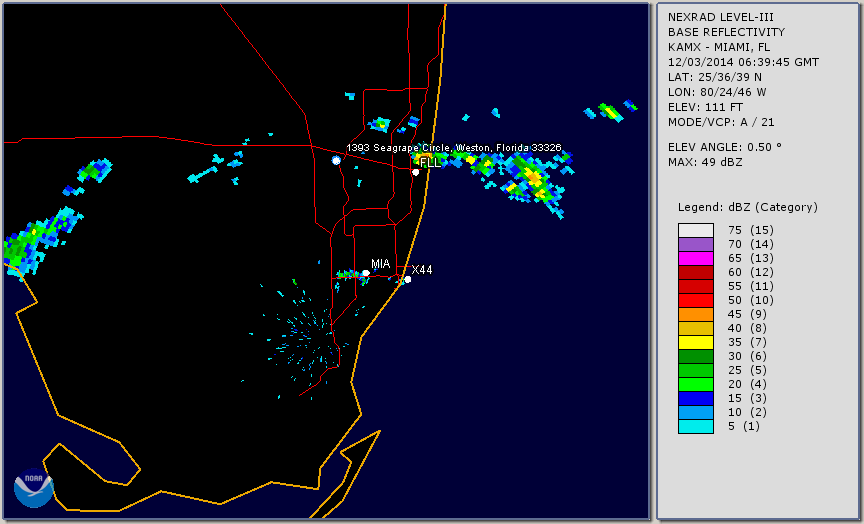Select the 40 dBZ gold swatch
Image resolution: width=864 pixels, height=524 pixels.
tap(696, 328)
